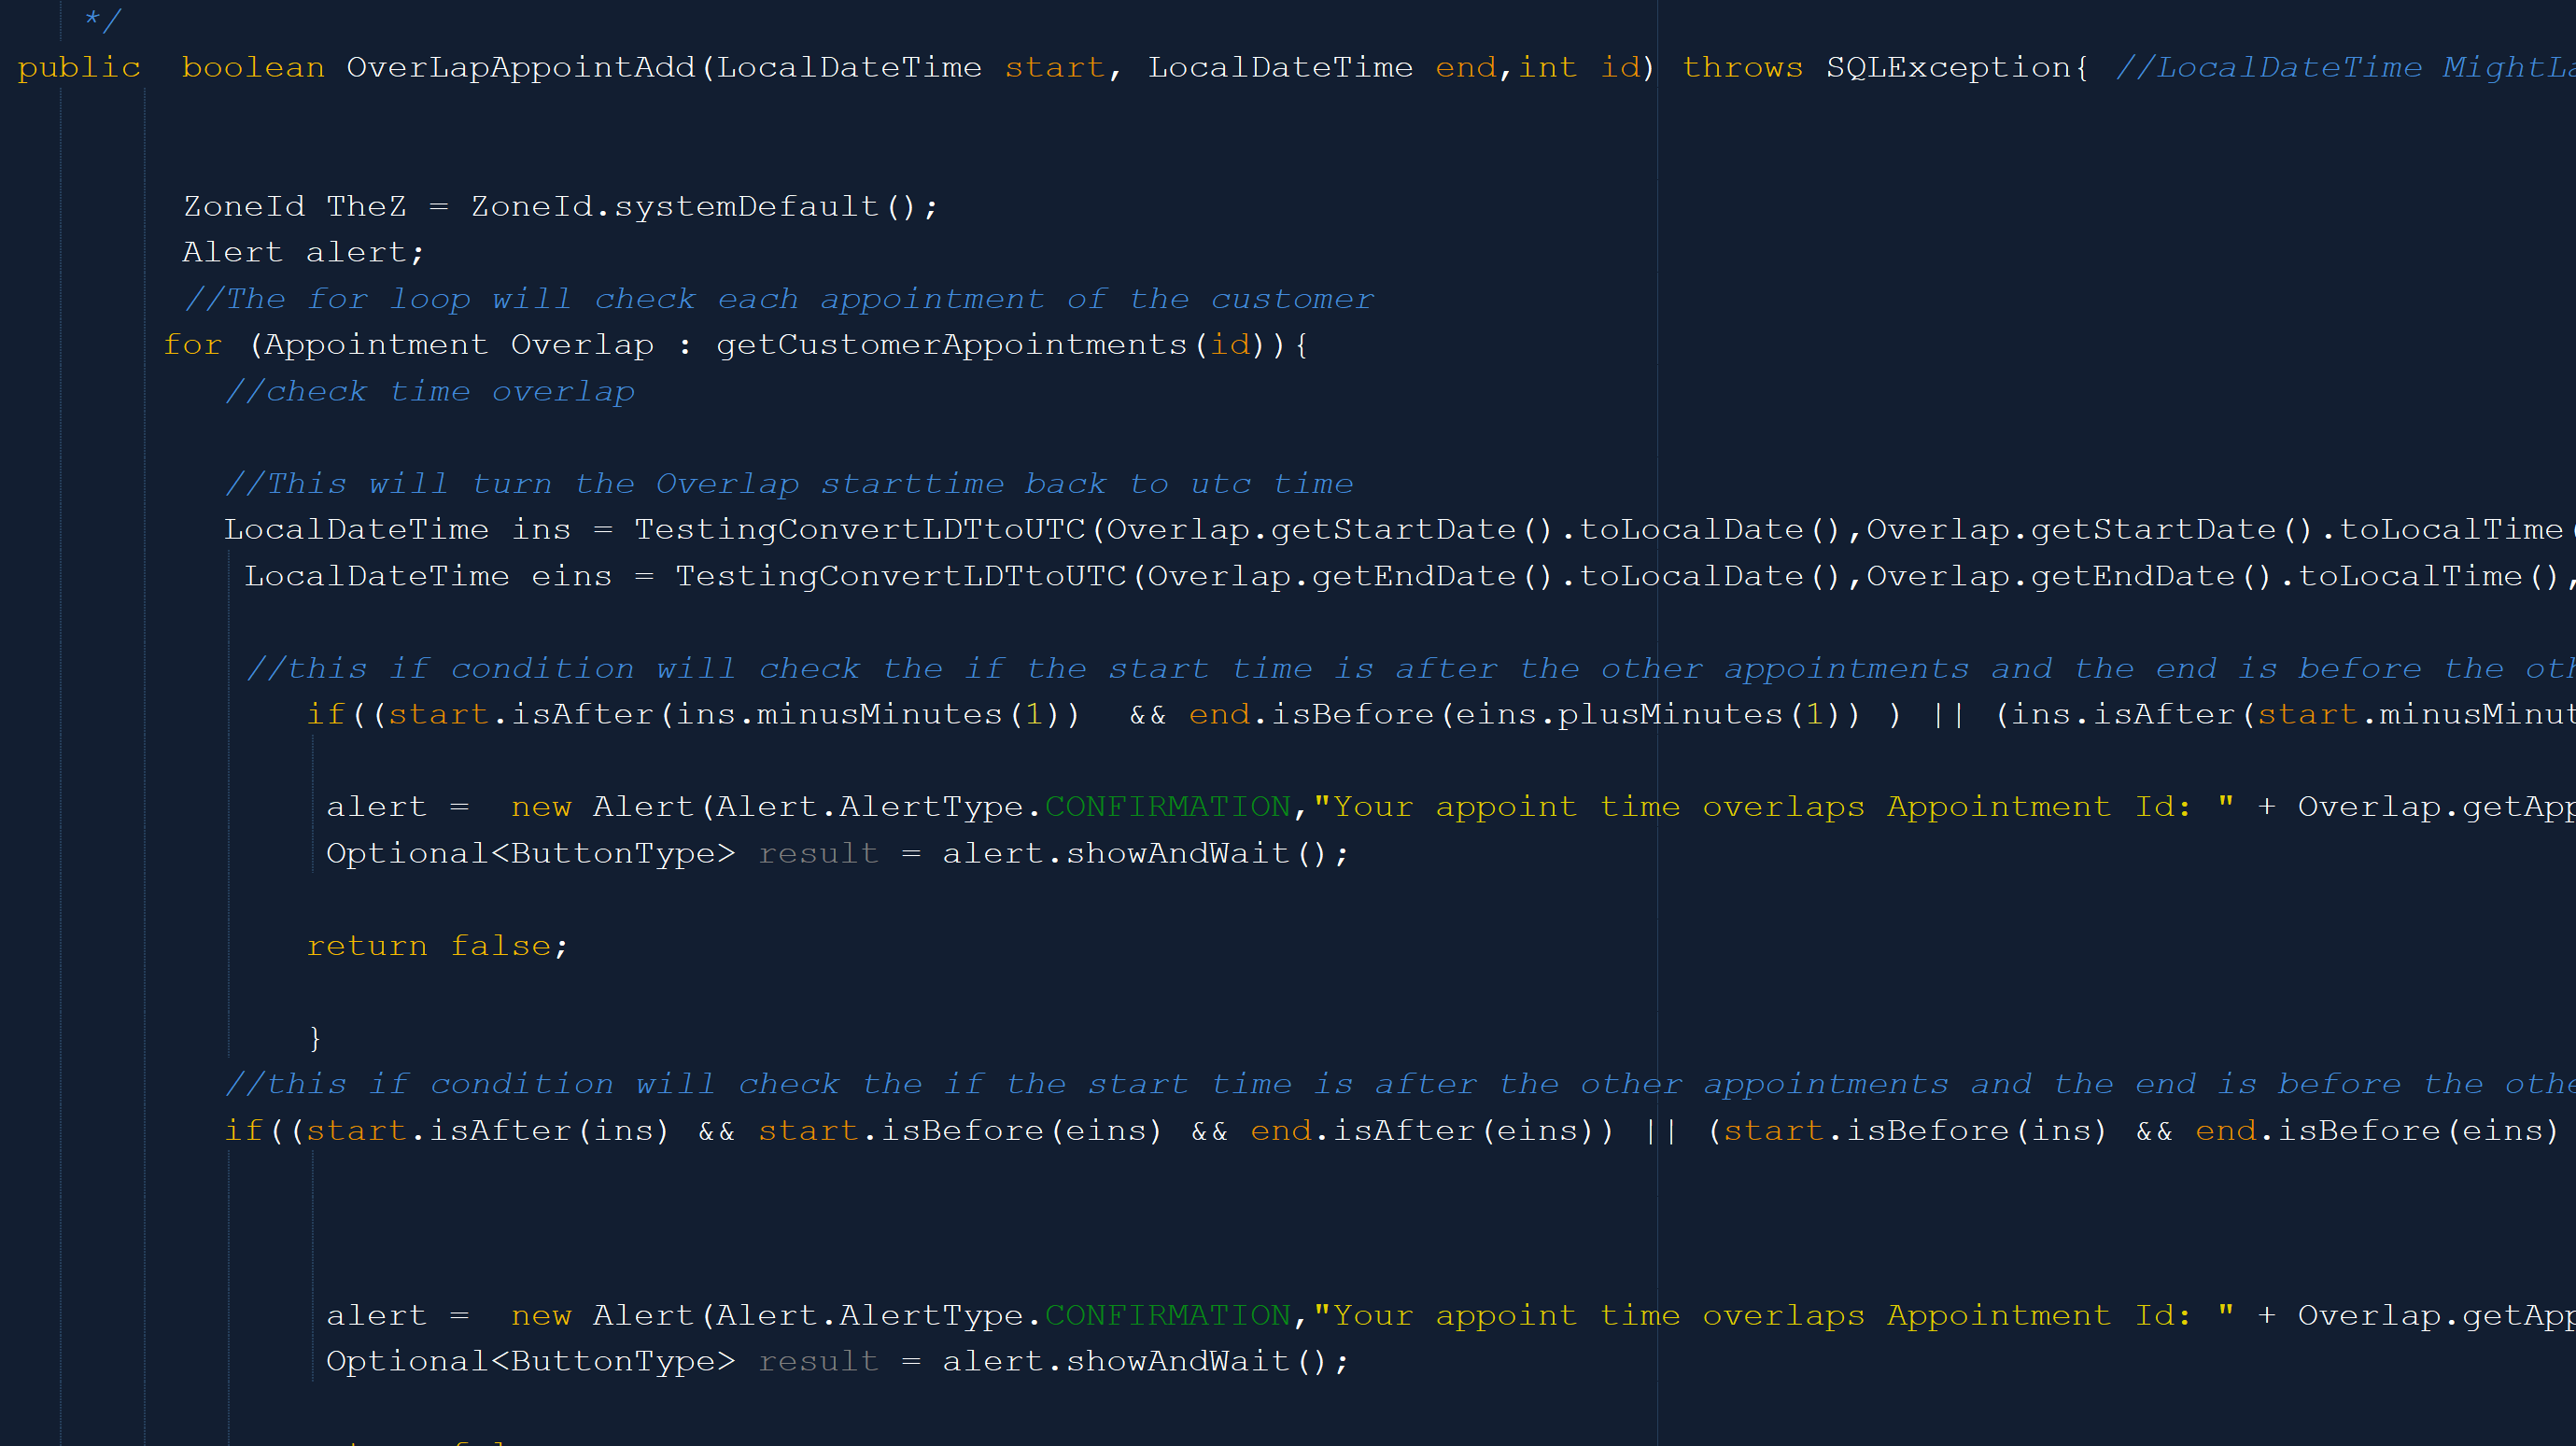Click the closing brace after return false
This screenshot has width=2576, height=1446.
pos(315,1038)
